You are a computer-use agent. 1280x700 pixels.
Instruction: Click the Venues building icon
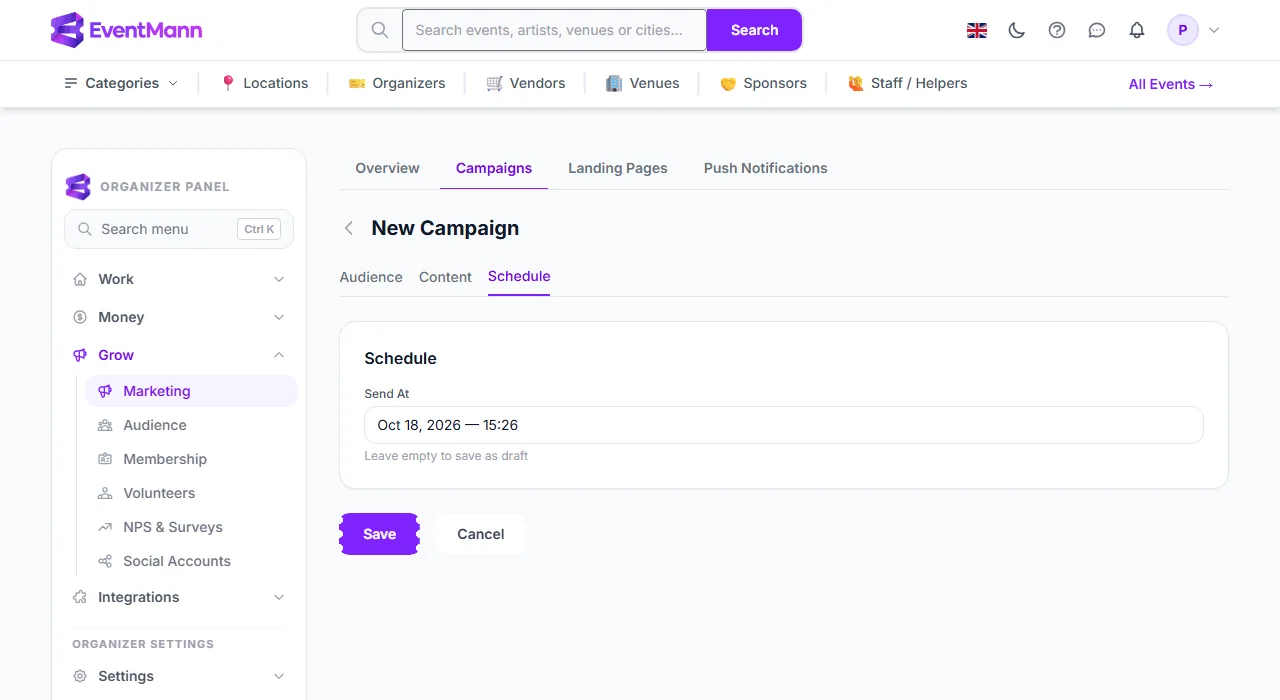pyautogui.click(x=615, y=83)
